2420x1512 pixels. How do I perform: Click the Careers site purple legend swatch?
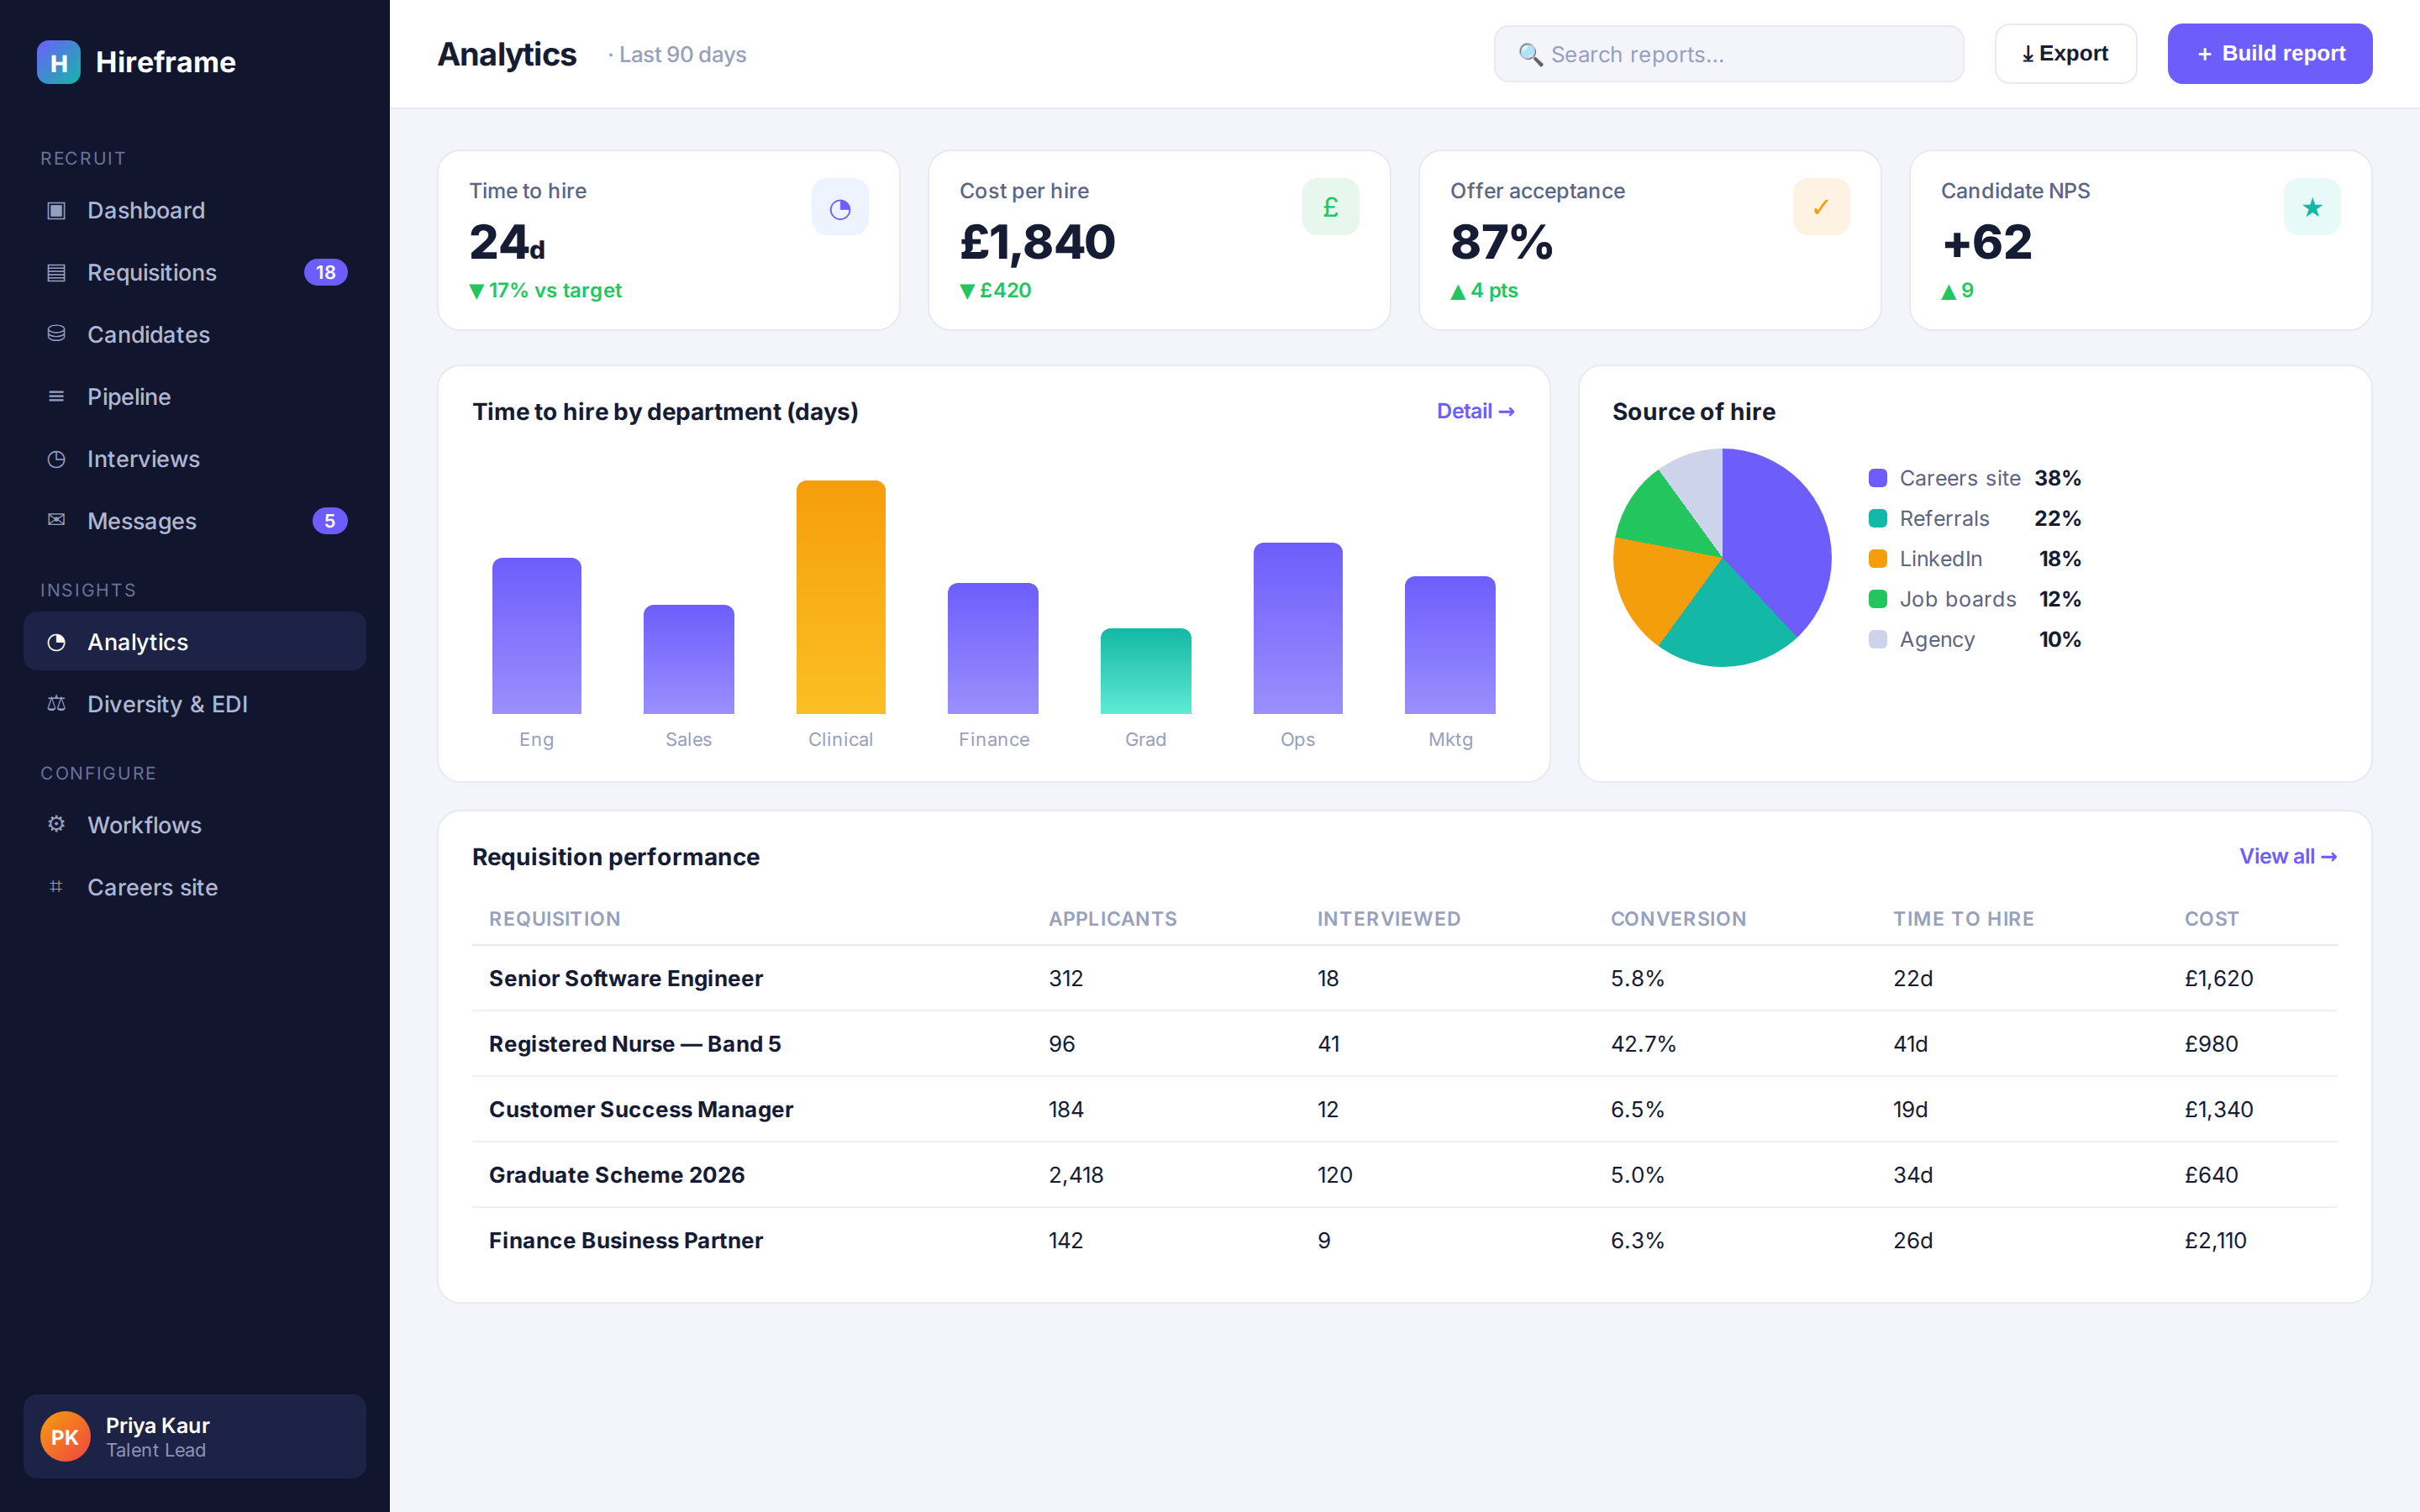point(1878,478)
